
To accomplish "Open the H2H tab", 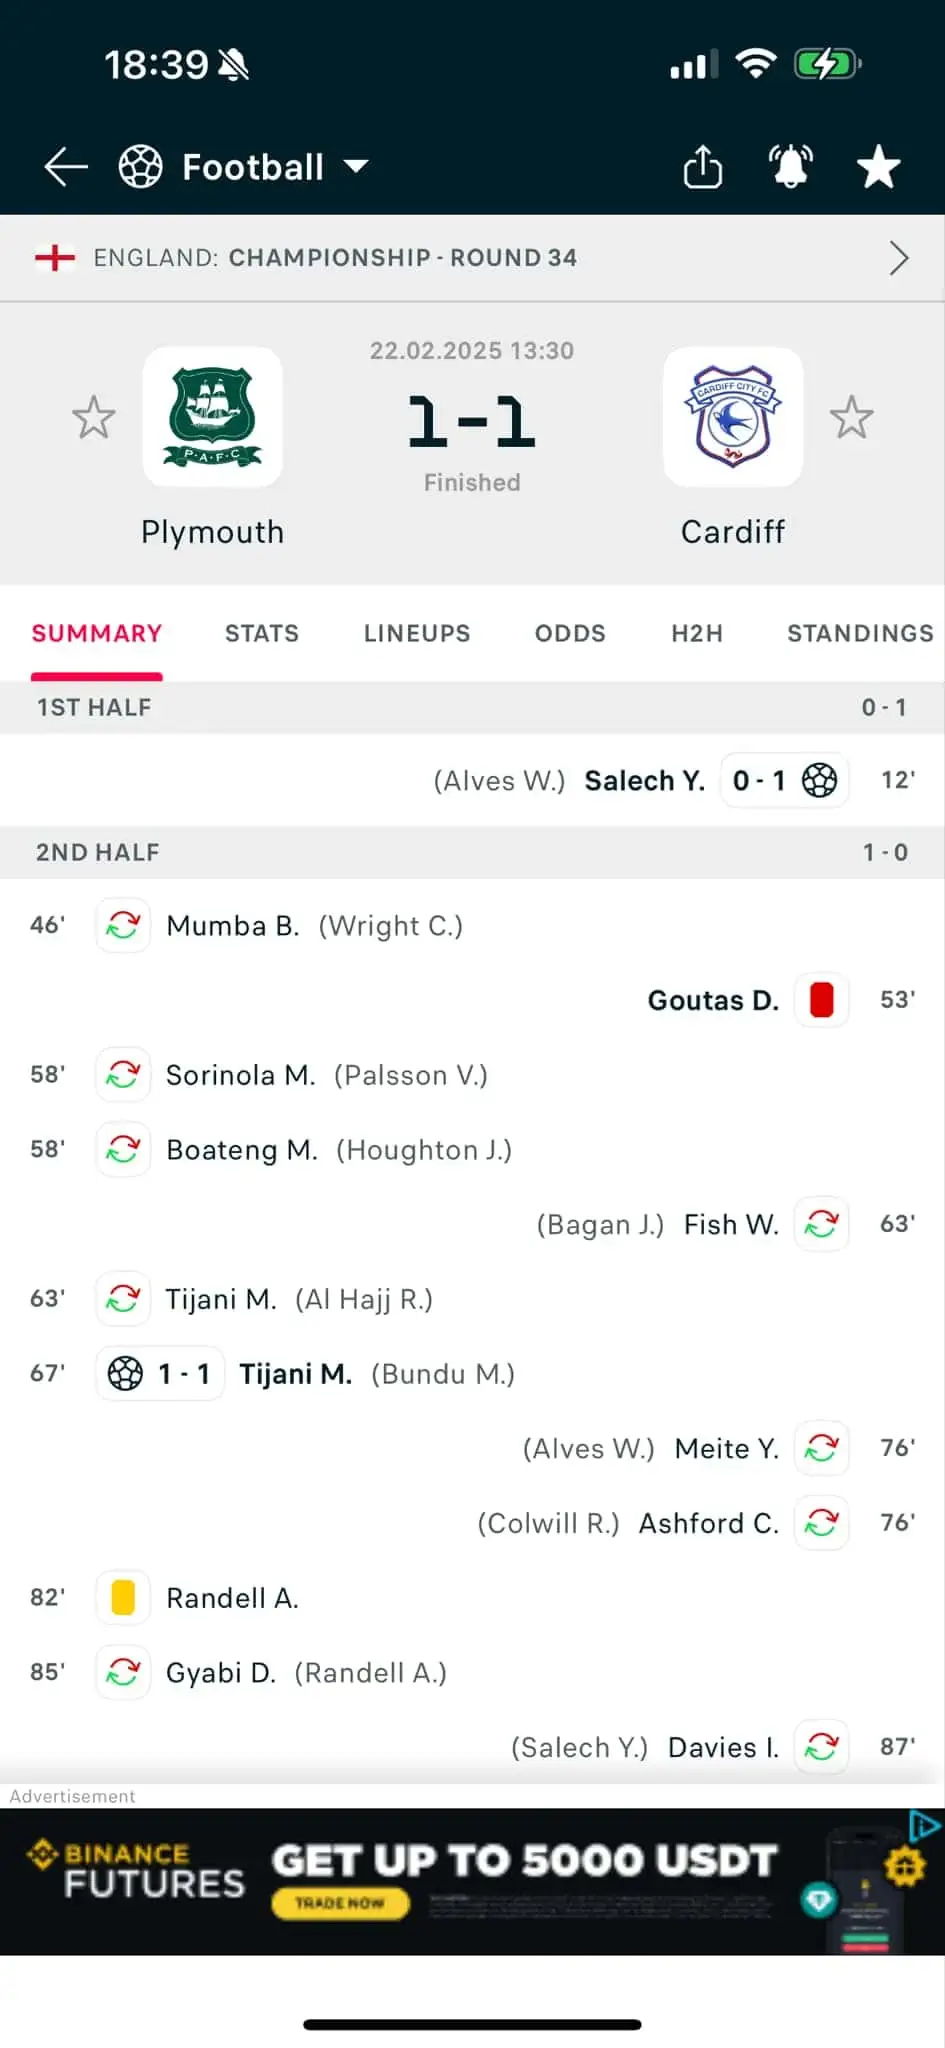I will (697, 633).
